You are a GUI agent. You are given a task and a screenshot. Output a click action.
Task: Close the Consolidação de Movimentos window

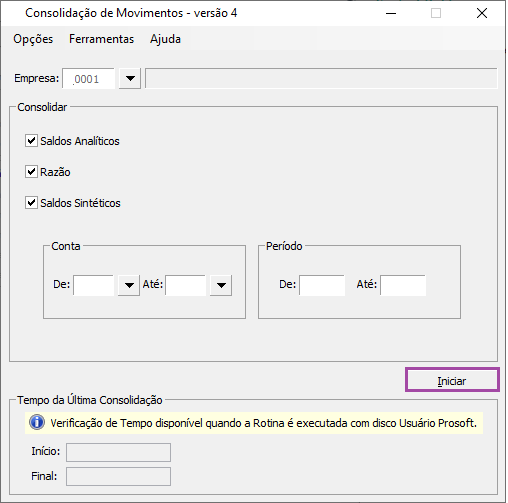(482, 13)
